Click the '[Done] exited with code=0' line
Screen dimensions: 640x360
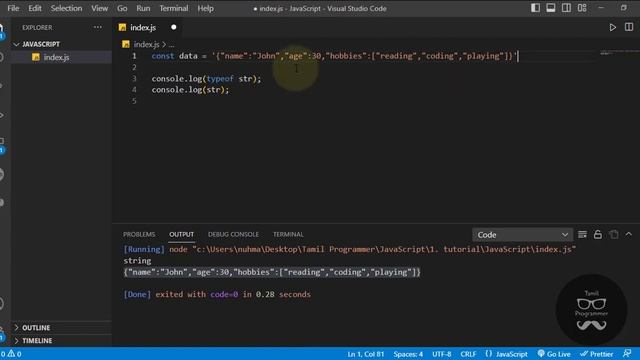pos(217,294)
